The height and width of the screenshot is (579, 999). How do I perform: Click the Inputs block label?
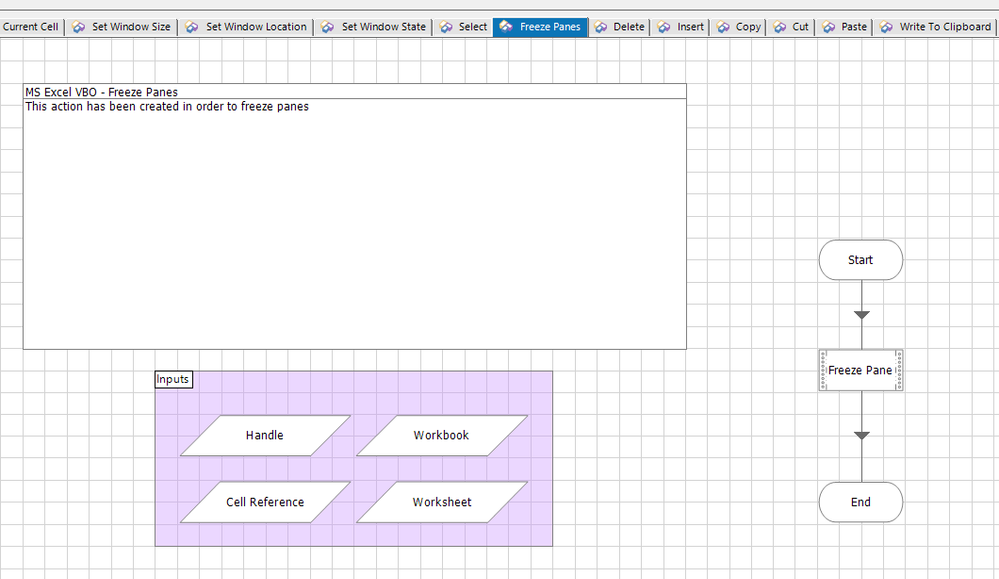[173, 380]
